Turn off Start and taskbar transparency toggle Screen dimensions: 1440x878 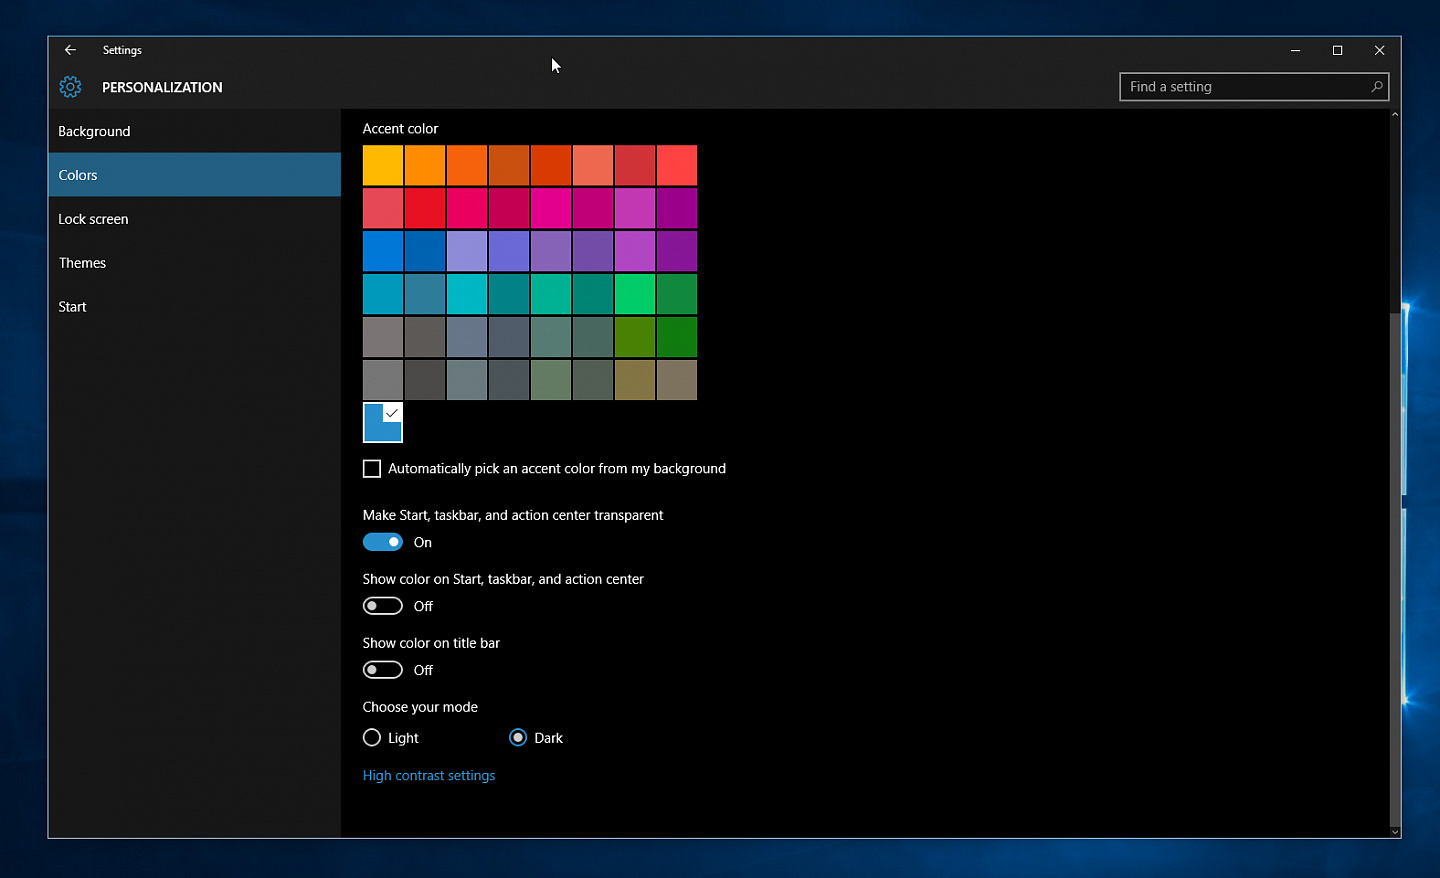pyautogui.click(x=383, y=542)
